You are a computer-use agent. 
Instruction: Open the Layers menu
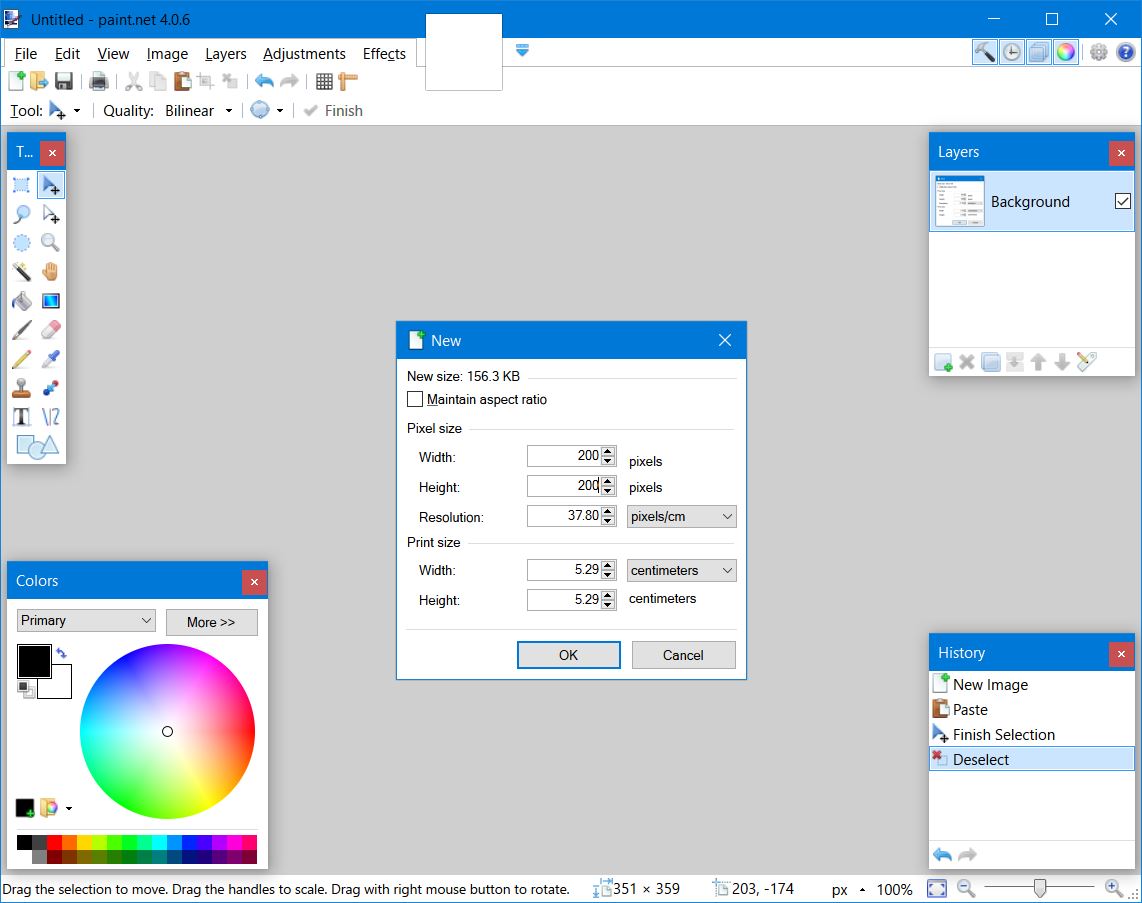[x=225, y=54]
